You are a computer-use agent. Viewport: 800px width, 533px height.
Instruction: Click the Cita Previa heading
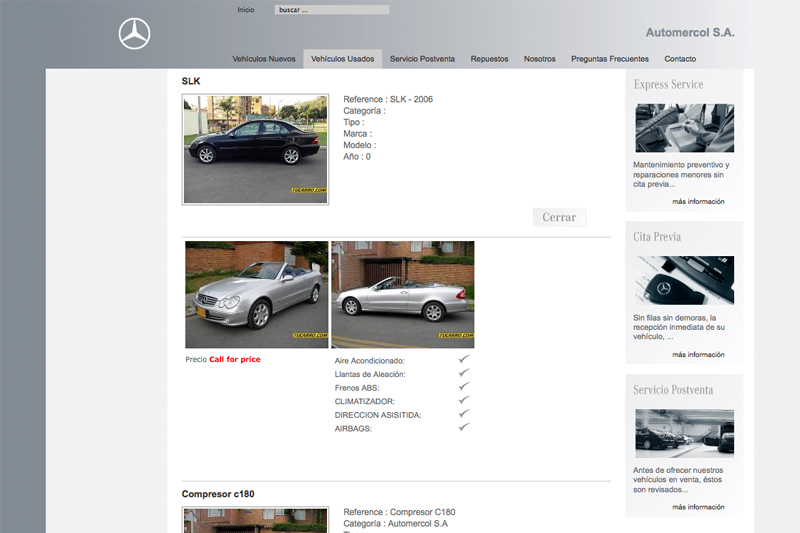tap(657, 237)
